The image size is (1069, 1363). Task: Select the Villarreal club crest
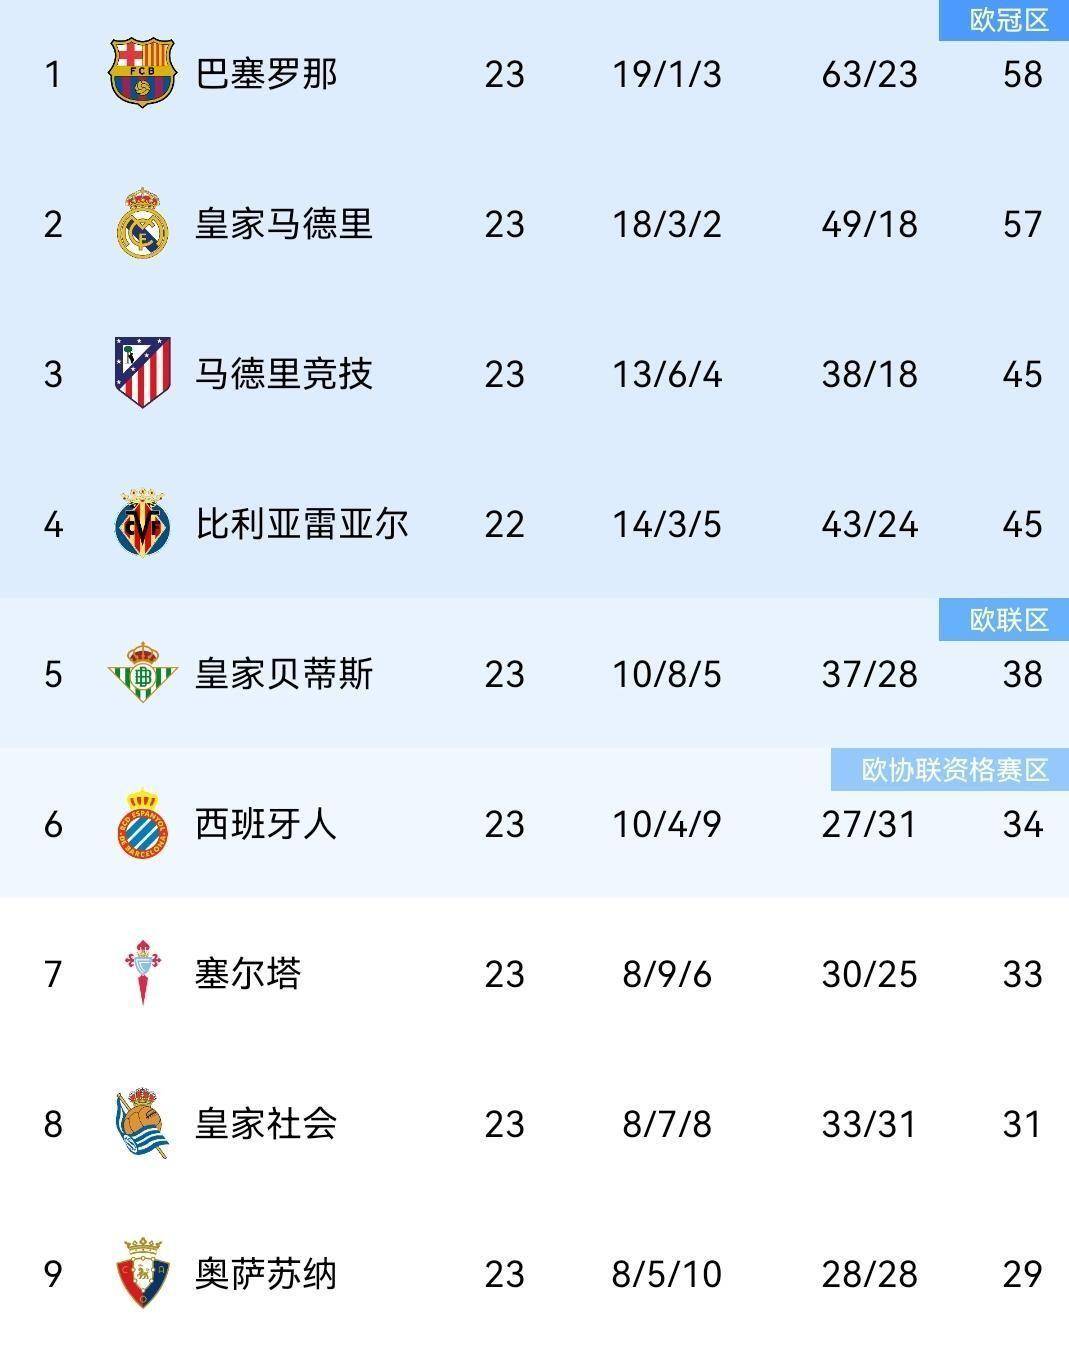pyautogui.click(x=142, y=523)
